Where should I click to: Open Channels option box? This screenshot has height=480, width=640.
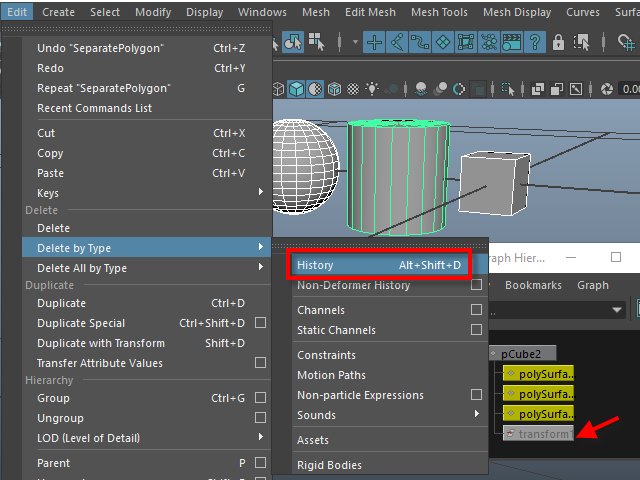pos(476,309)
